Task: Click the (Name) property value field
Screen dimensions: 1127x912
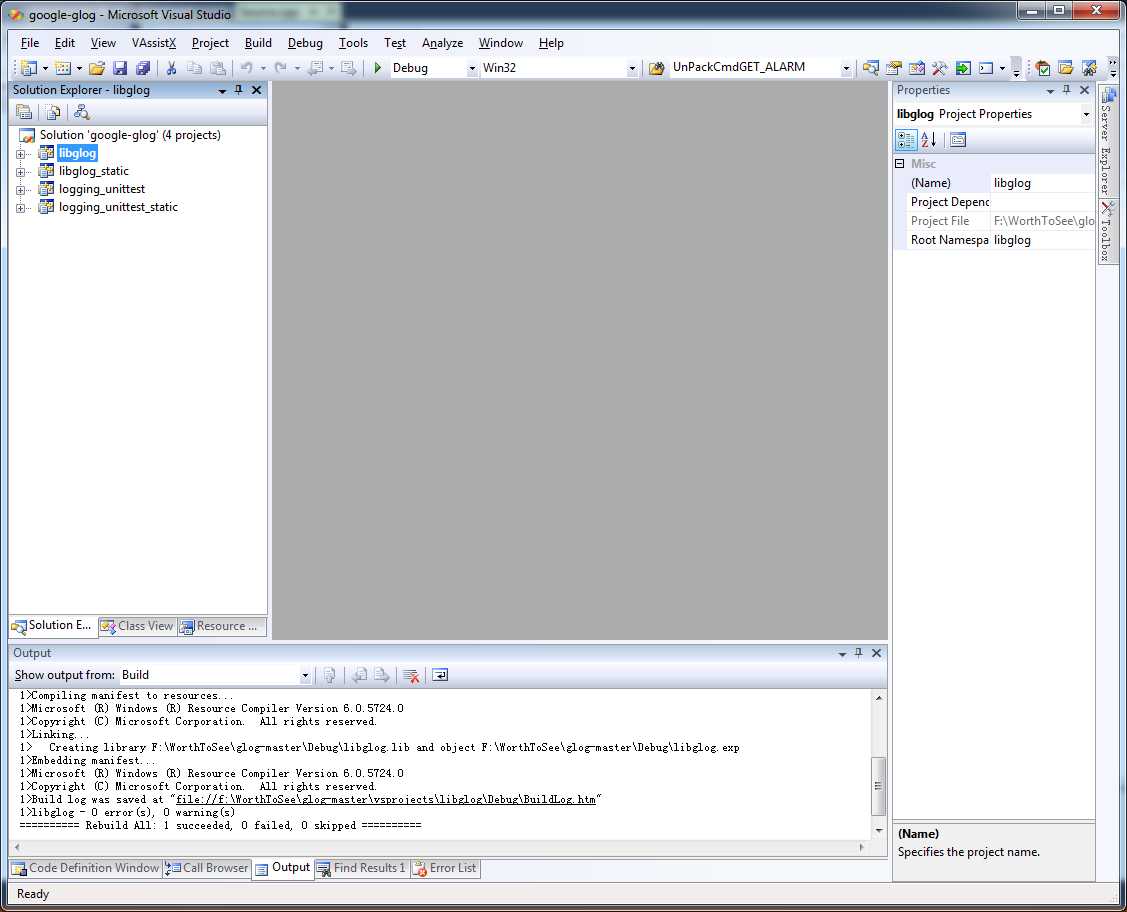Action: (1042, 183)
